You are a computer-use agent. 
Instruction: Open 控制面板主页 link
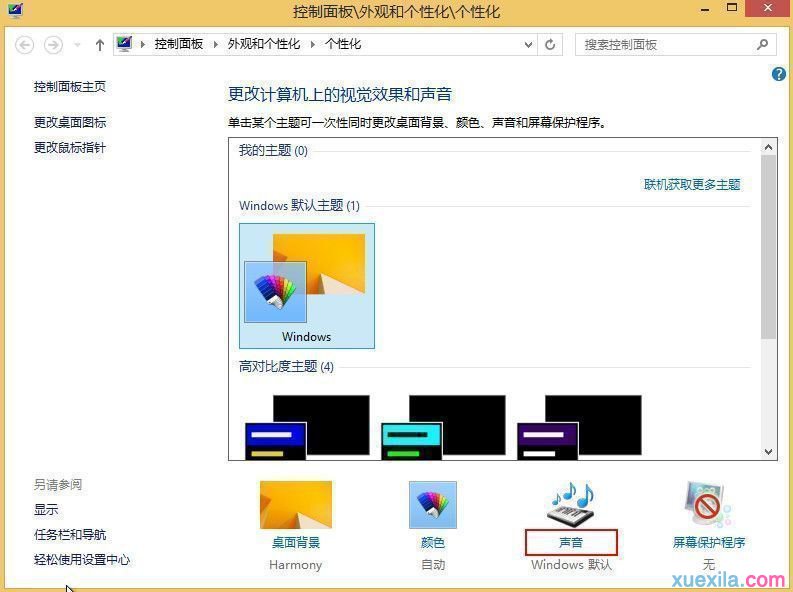point(70,86)
